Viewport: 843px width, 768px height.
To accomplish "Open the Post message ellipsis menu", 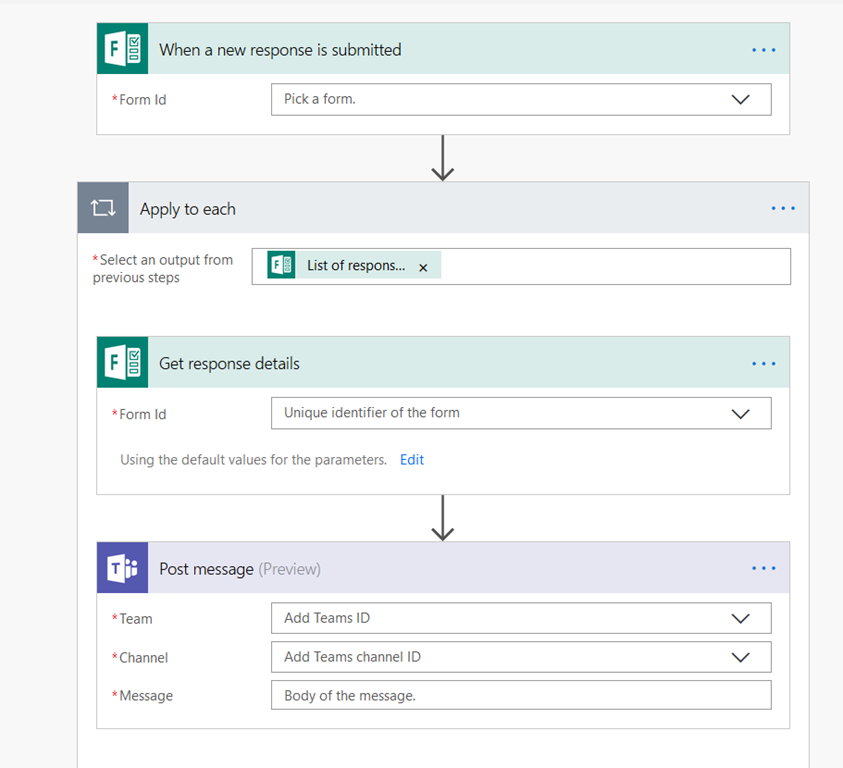I will [x=763, y=569].
